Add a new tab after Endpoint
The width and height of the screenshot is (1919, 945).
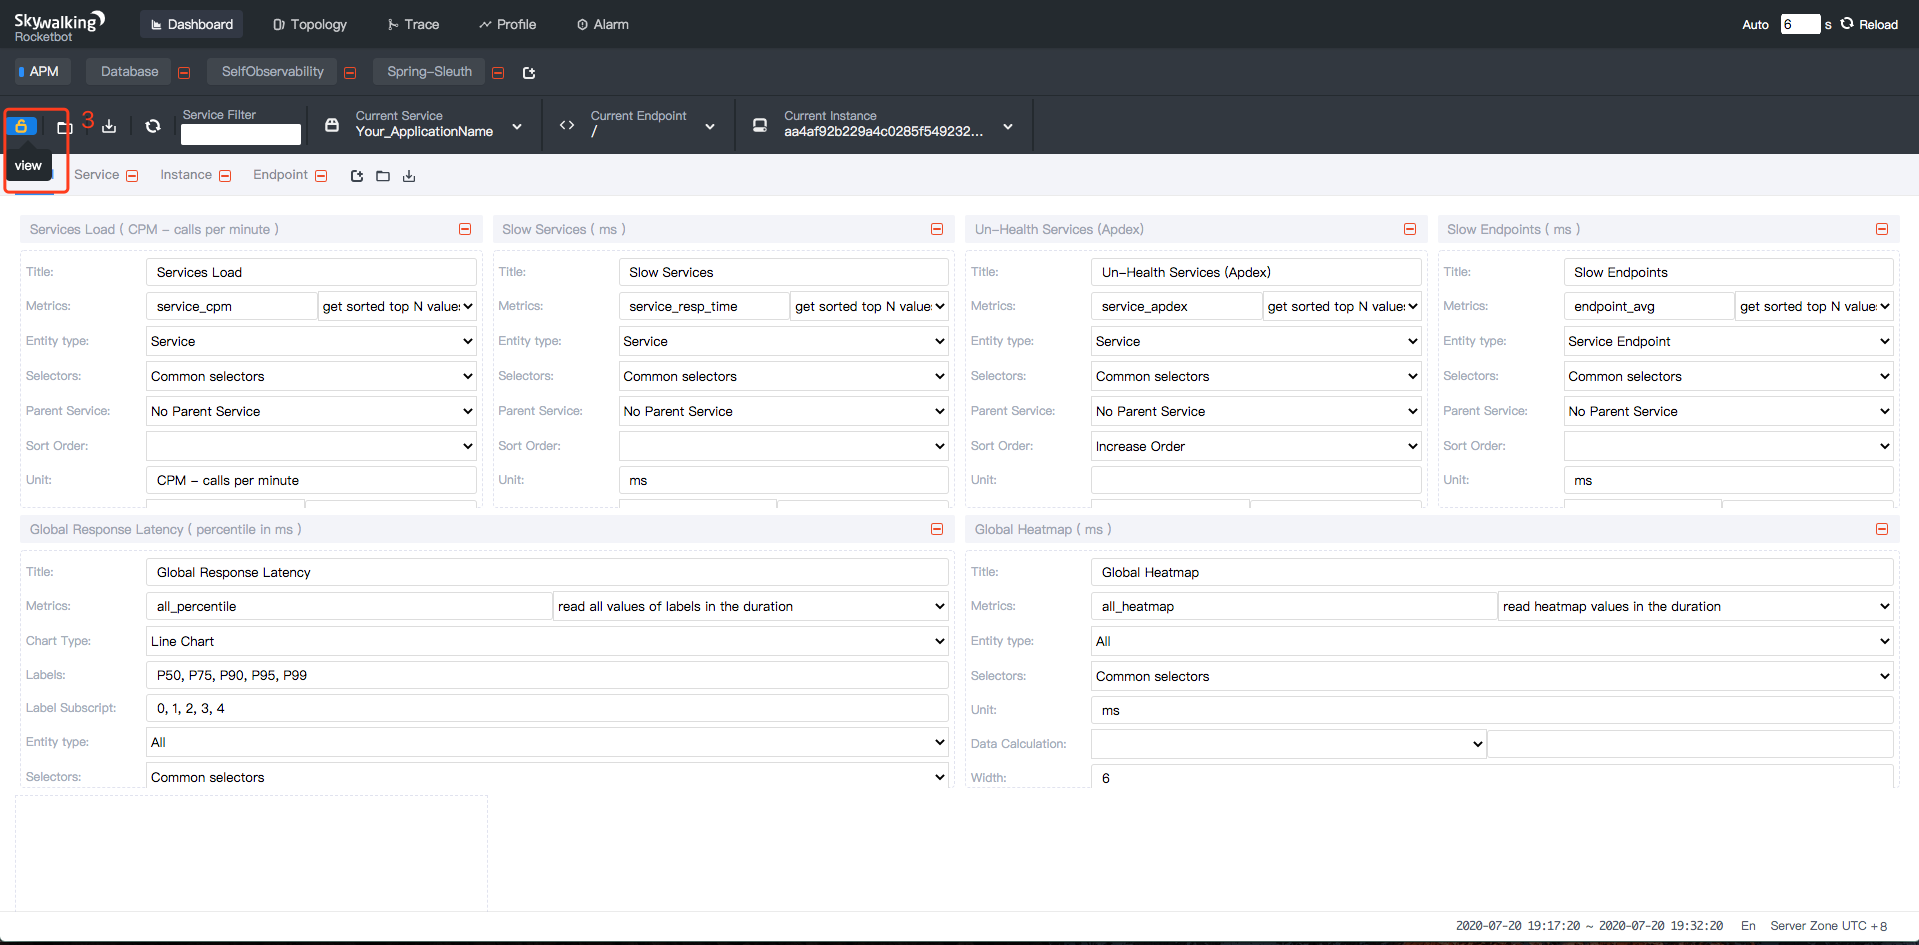click(x=357, y=176)
